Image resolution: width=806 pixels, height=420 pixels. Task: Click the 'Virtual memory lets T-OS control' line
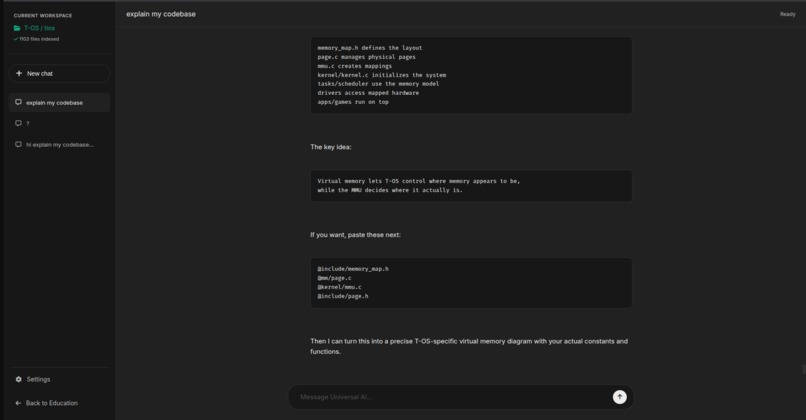click(418, 181)
